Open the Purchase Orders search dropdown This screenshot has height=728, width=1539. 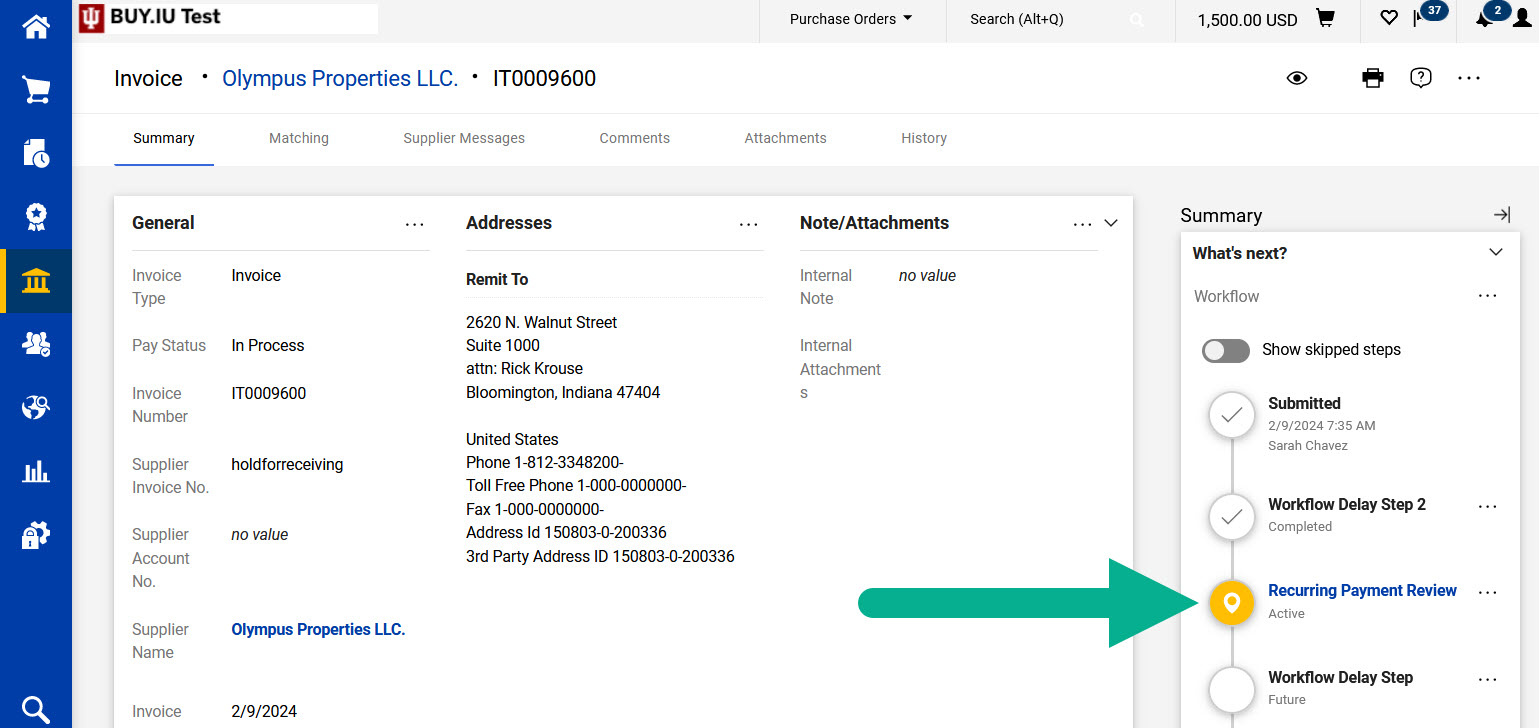coord(851,19)
